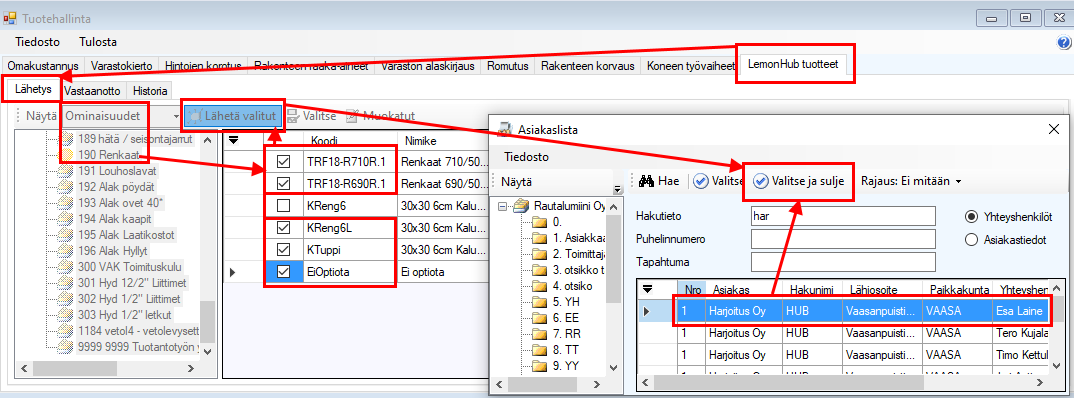Click Lähetä valitut in the toolbar
The width and height of the screenshot is (1074, 398).
(234, 116)
